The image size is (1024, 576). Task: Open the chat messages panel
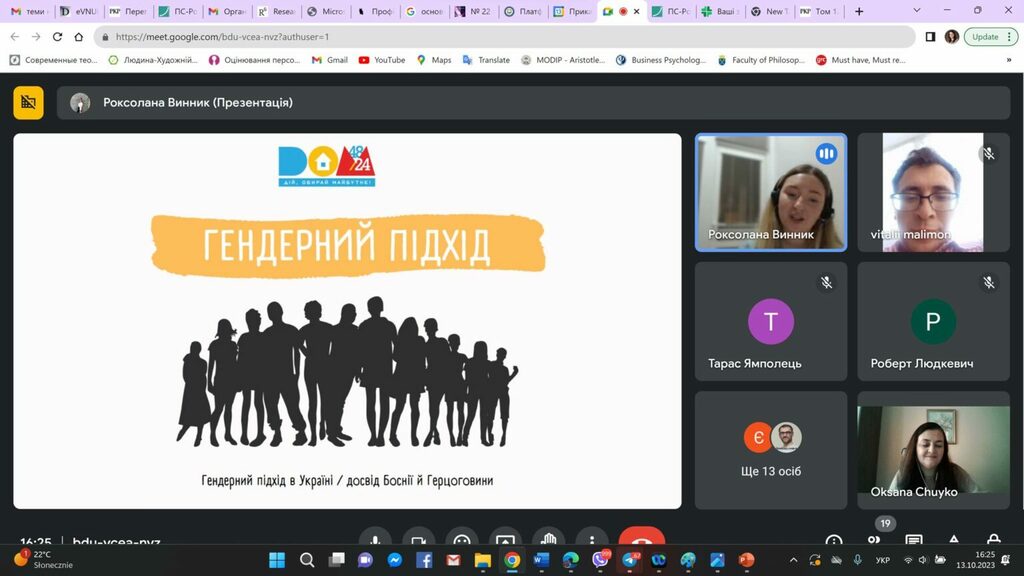914,540
